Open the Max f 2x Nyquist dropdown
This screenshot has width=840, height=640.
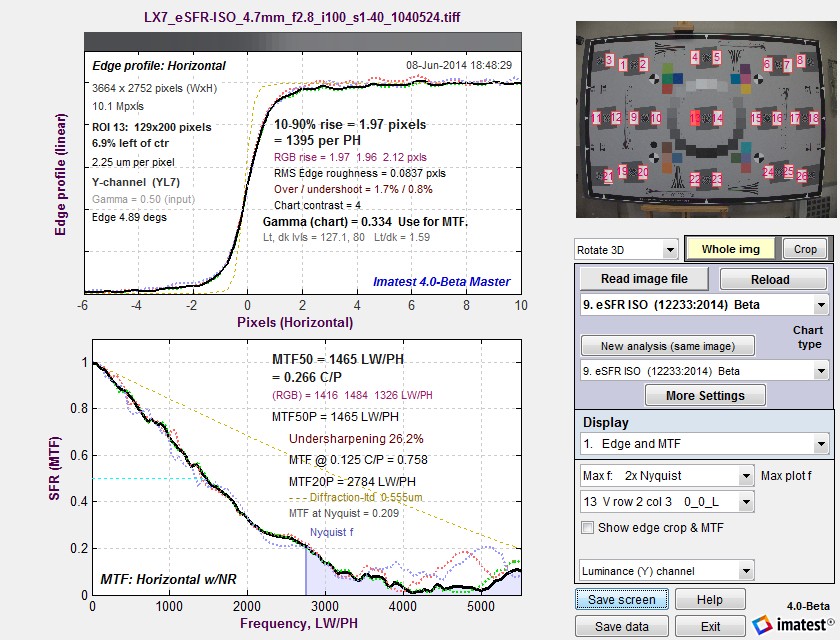click(667, 476)
